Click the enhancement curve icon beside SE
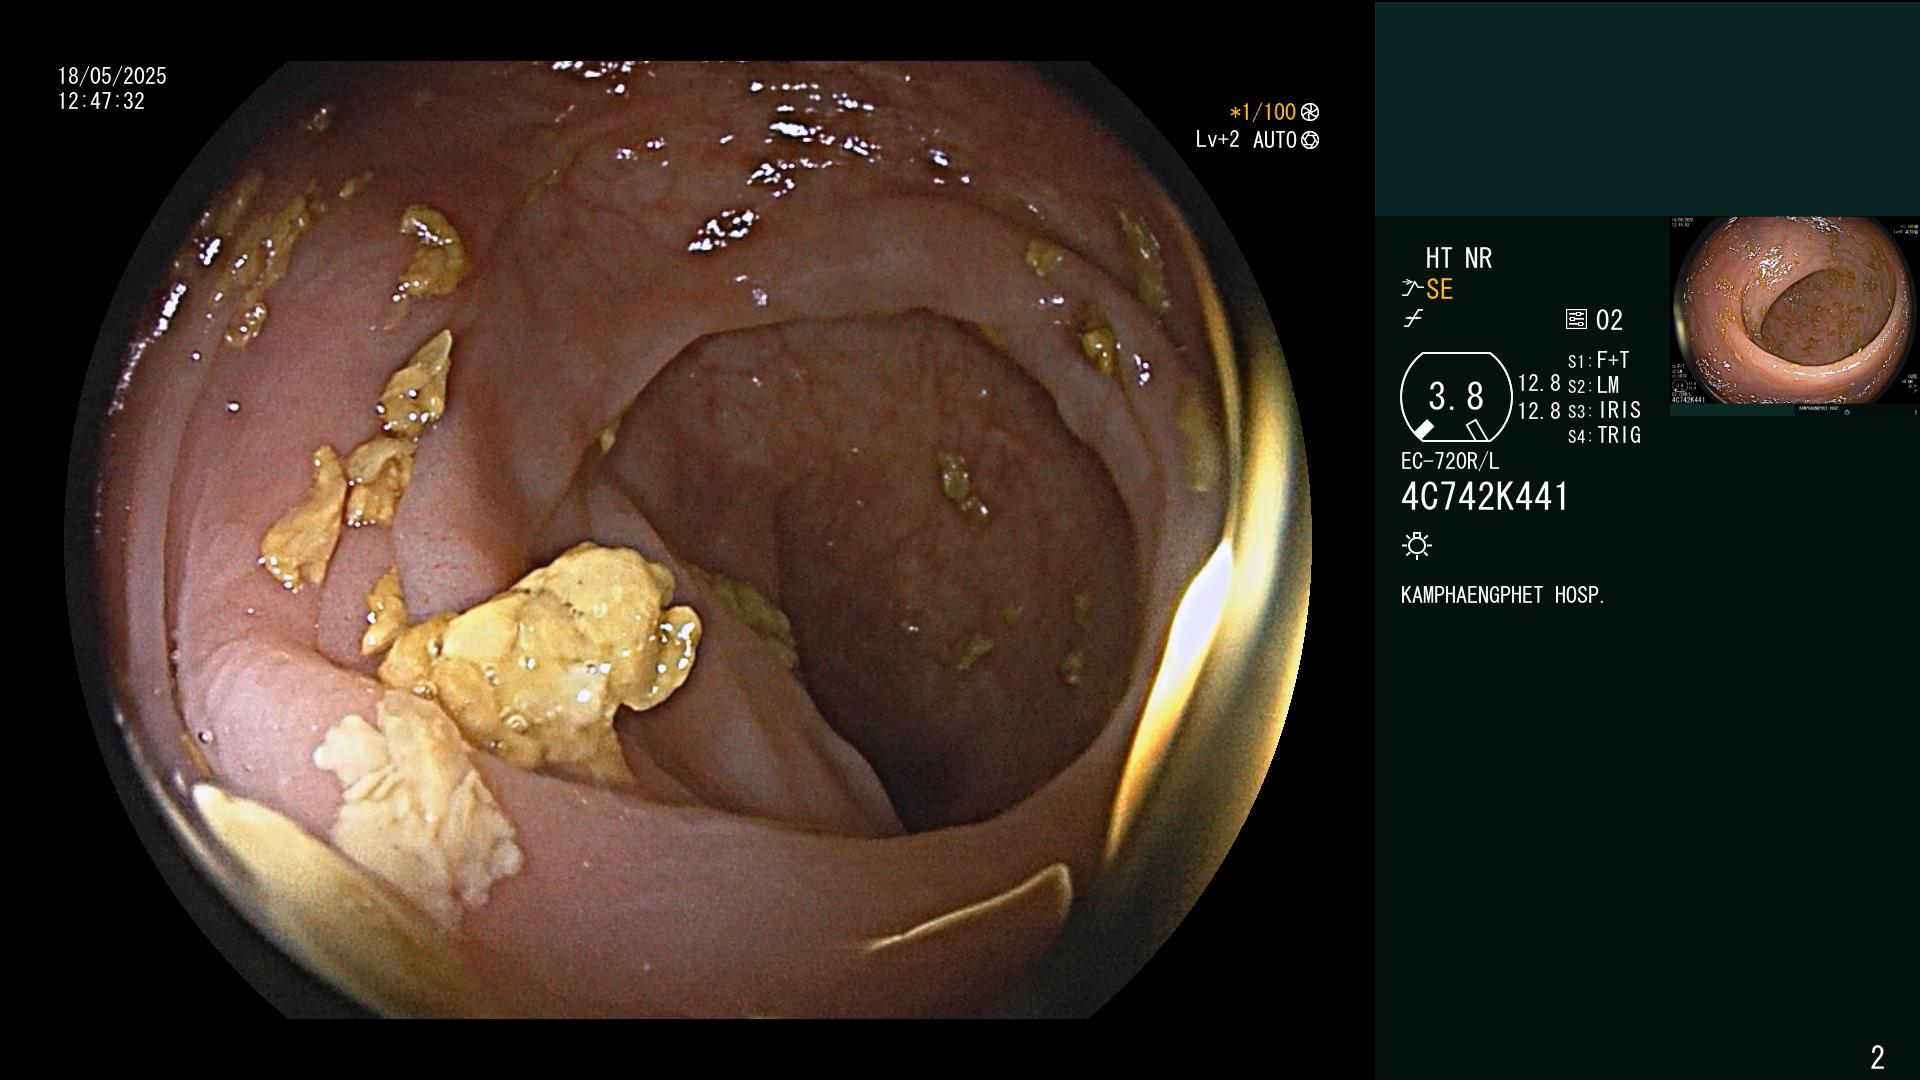Screen dimensions: 1920x1080 pyautogui.click(x=1412, y=289)
